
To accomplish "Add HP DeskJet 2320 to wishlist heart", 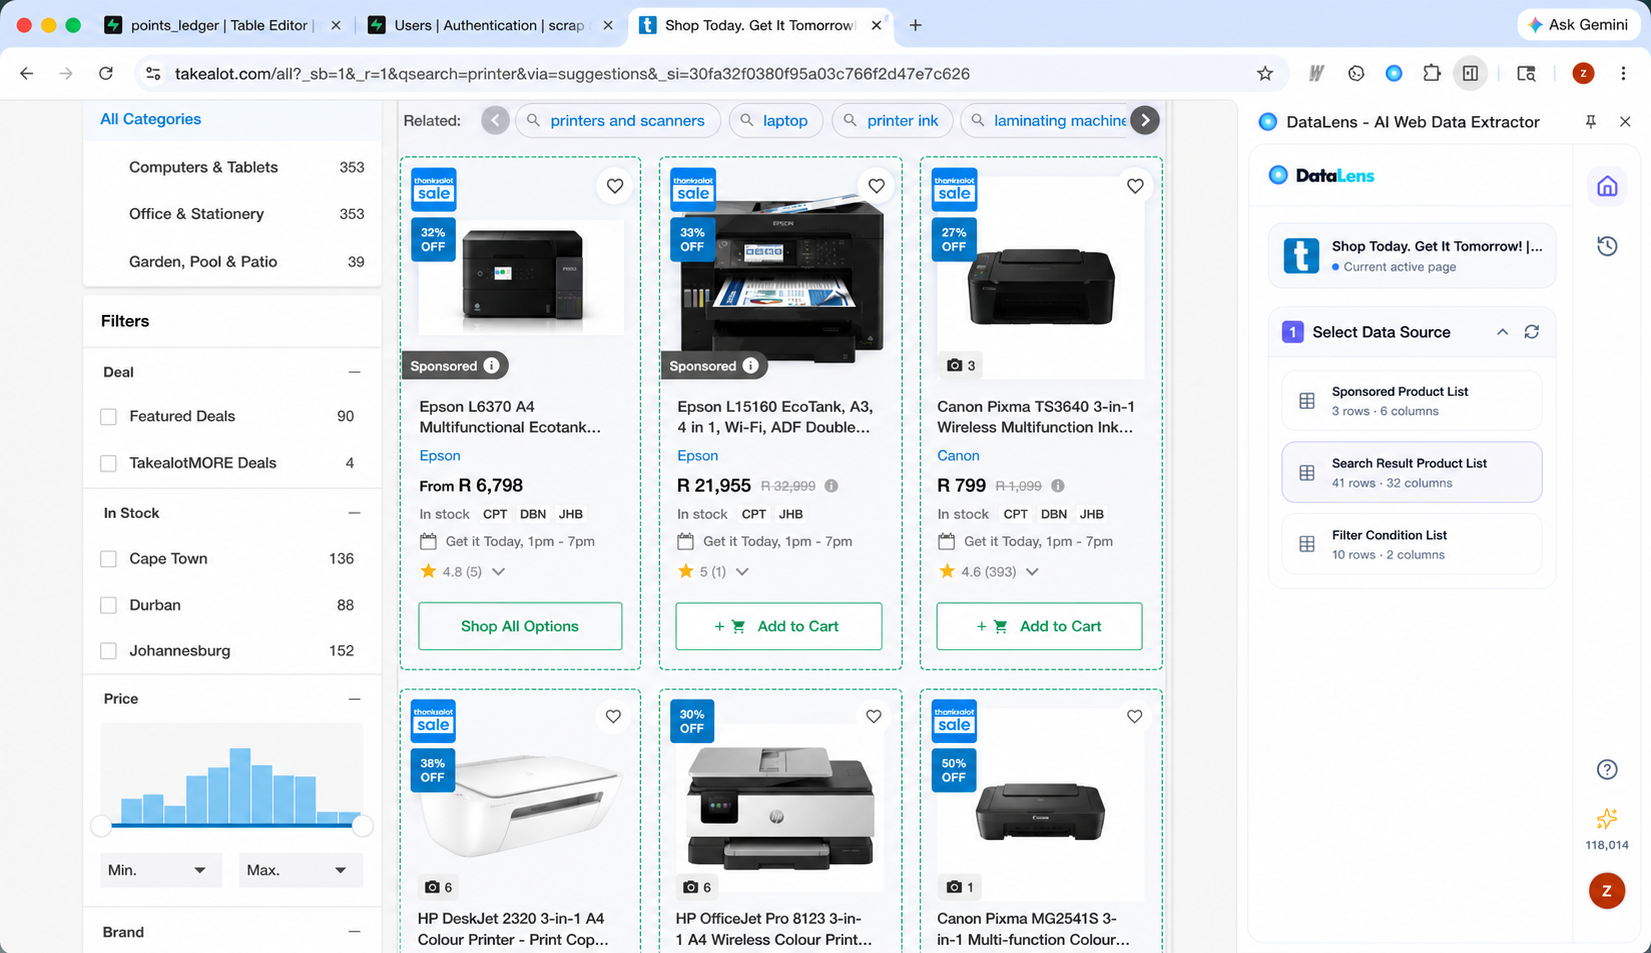I will pyautogui.click(x=613, y=716).
